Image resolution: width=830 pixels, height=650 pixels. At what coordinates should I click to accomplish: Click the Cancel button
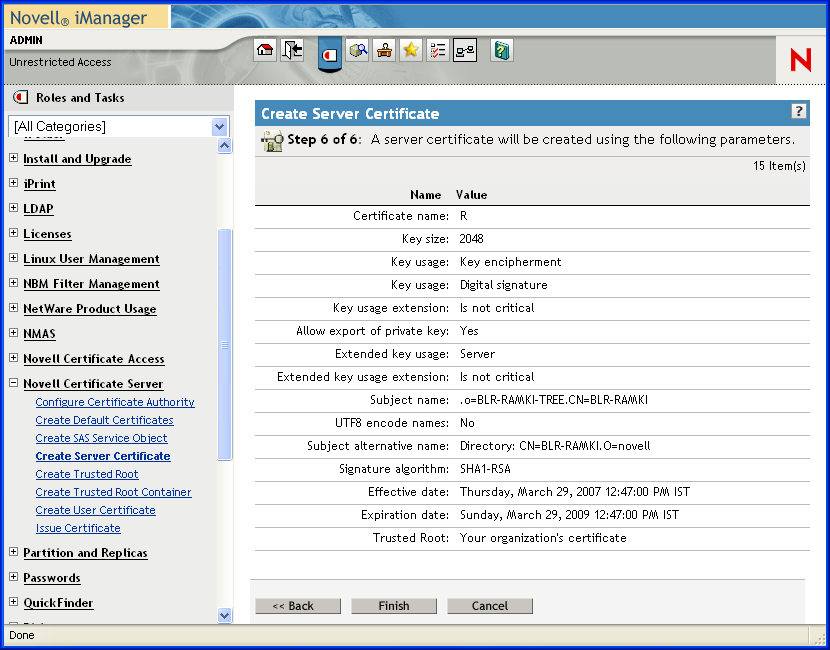point(489,606)
